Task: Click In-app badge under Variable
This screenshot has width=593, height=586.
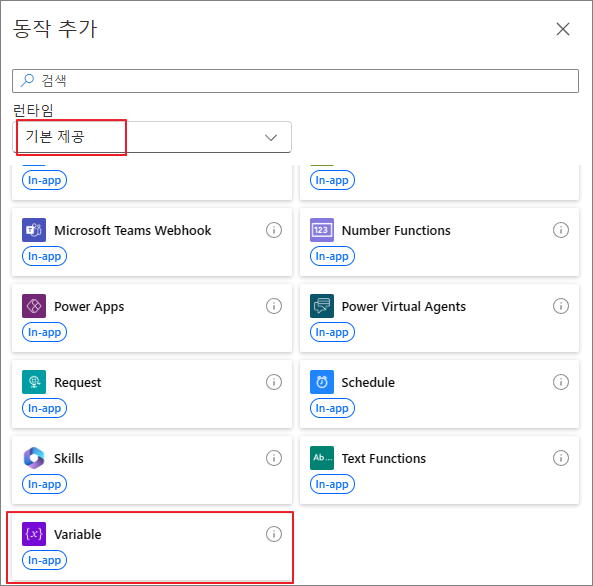Action: pyautogui.click(x=45, y=560)
